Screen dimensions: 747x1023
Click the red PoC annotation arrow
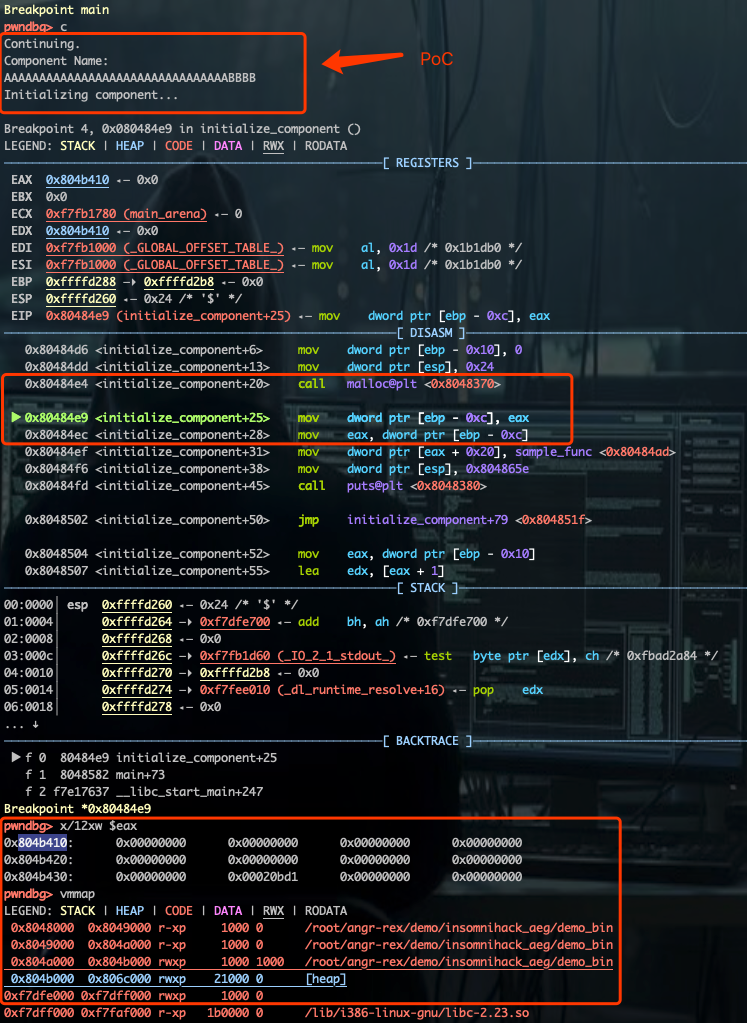click(x=362, y=60)
